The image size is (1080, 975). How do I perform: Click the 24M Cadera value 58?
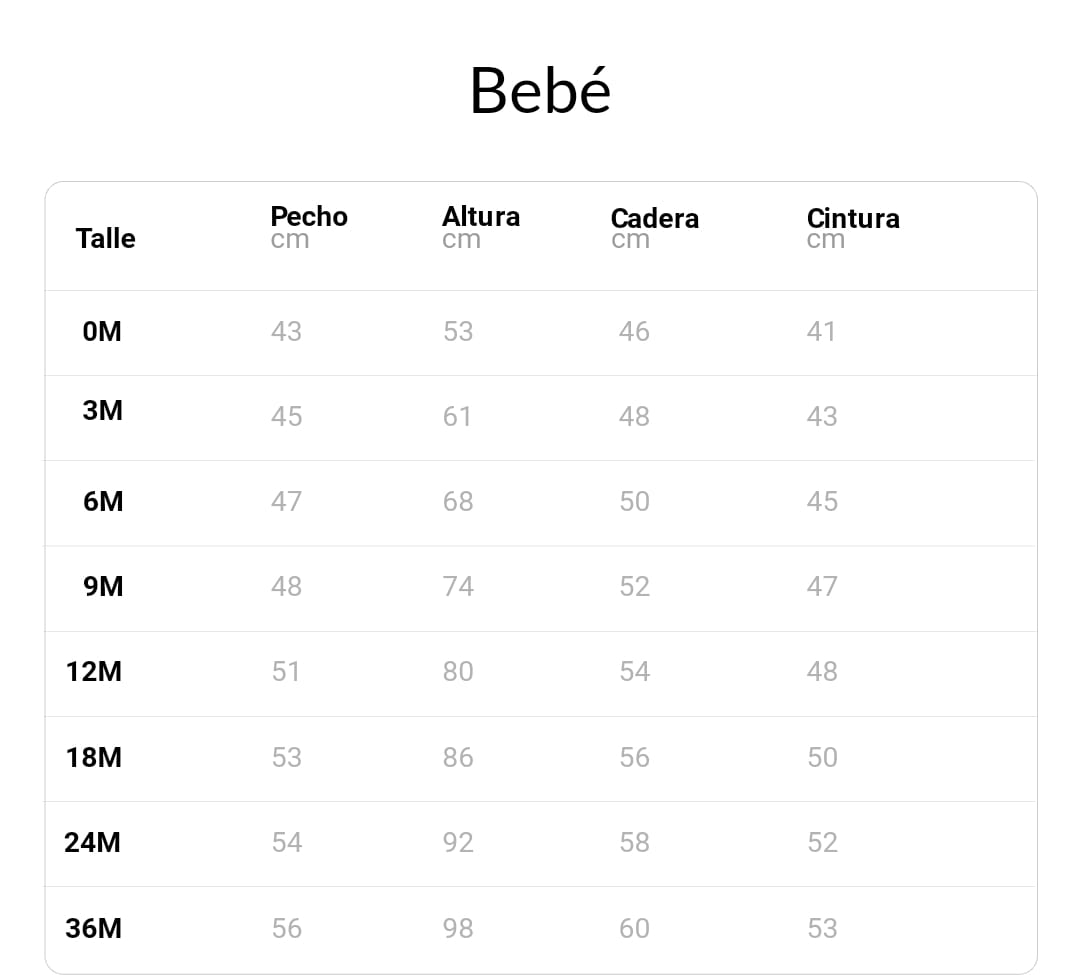click(x=634, y=842)
